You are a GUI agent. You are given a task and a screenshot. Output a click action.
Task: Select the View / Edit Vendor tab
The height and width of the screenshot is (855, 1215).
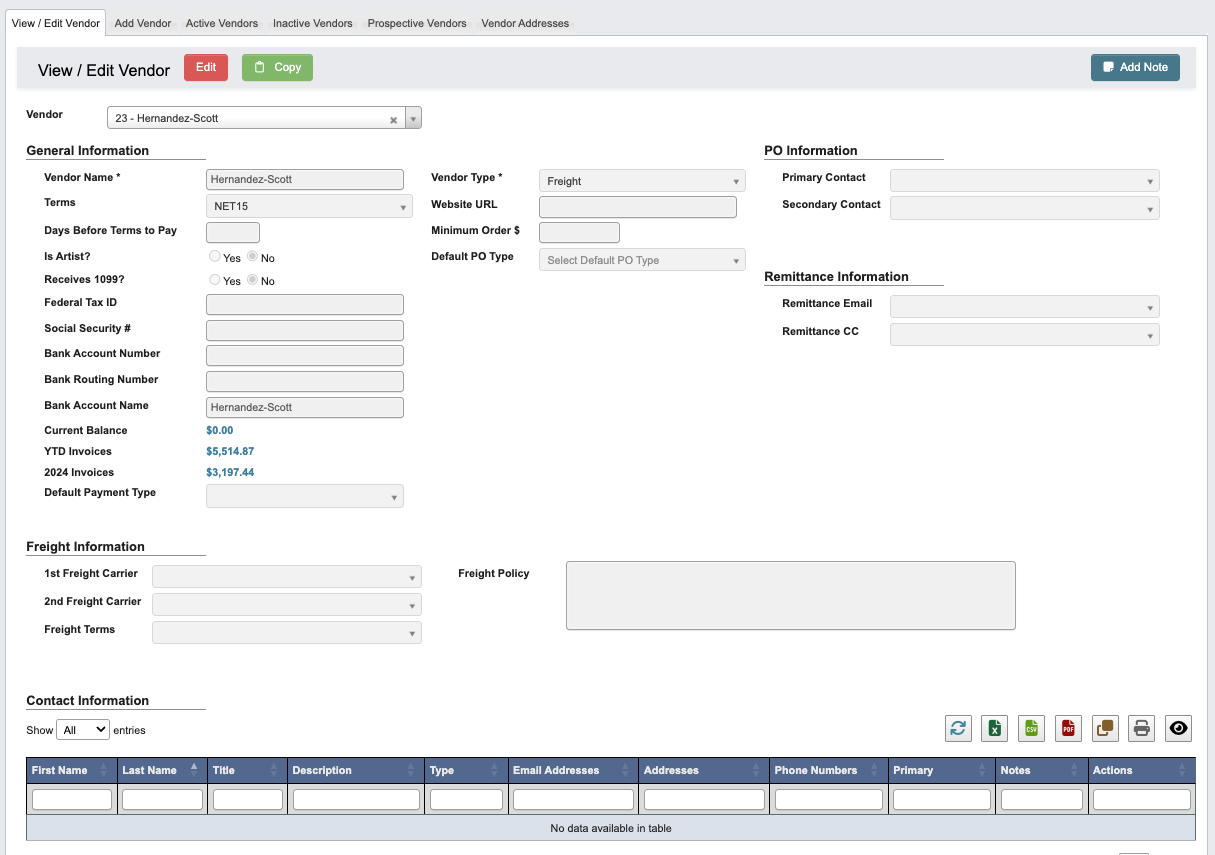(x=56, y=23)
